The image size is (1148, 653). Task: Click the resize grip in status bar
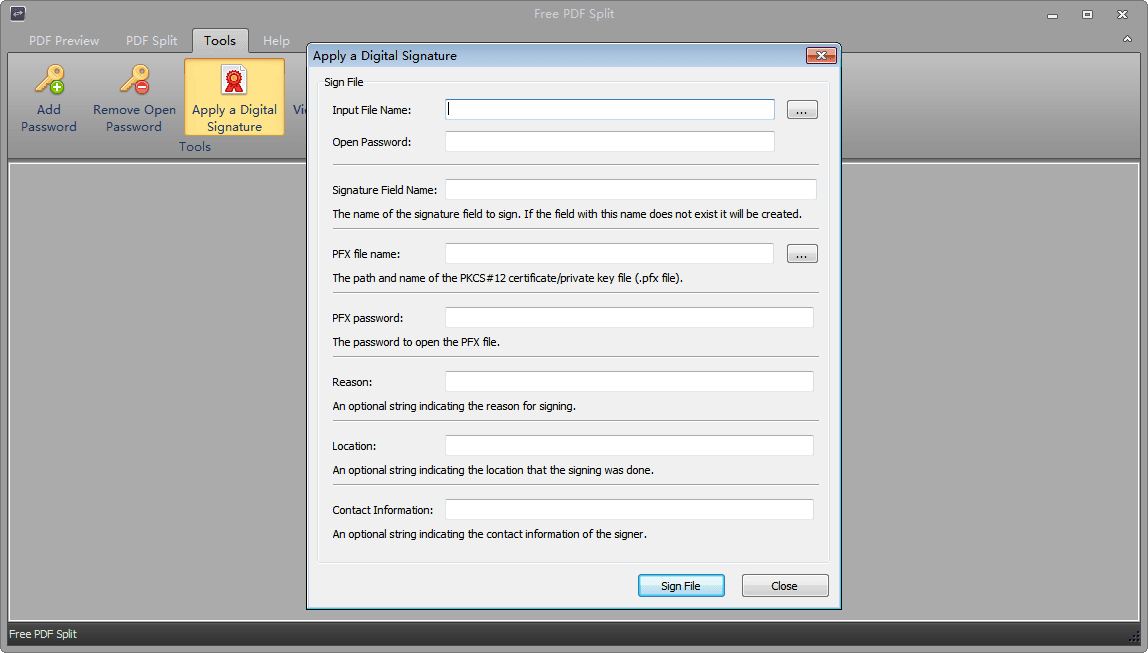[1135, 635]
